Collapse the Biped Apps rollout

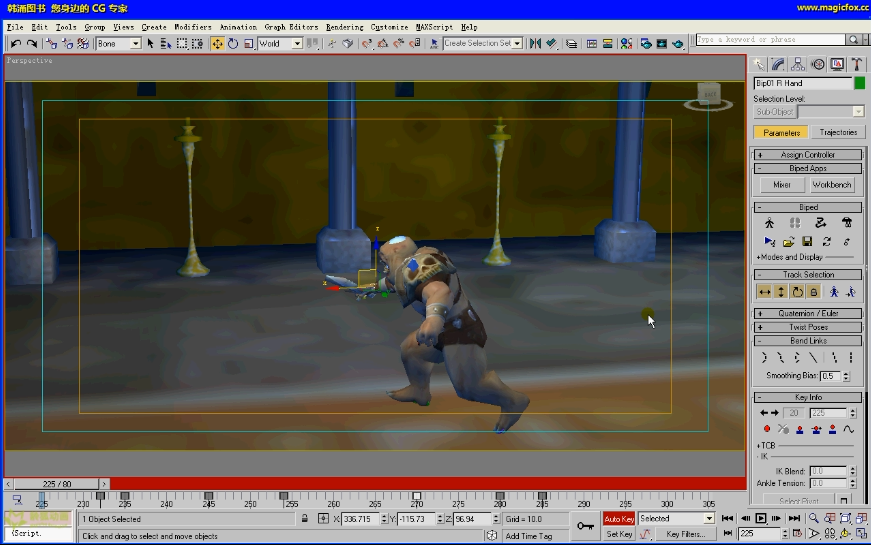click(808, 168)
